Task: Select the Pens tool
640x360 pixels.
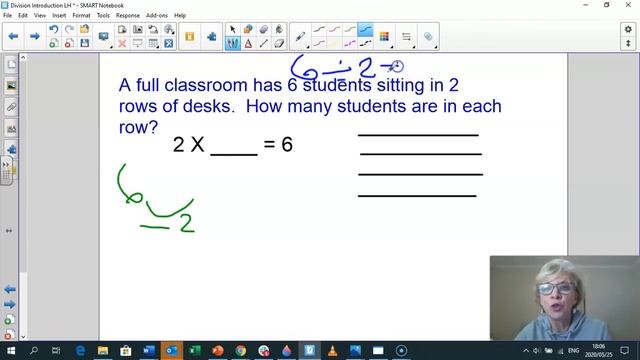Action: [233, 43]
